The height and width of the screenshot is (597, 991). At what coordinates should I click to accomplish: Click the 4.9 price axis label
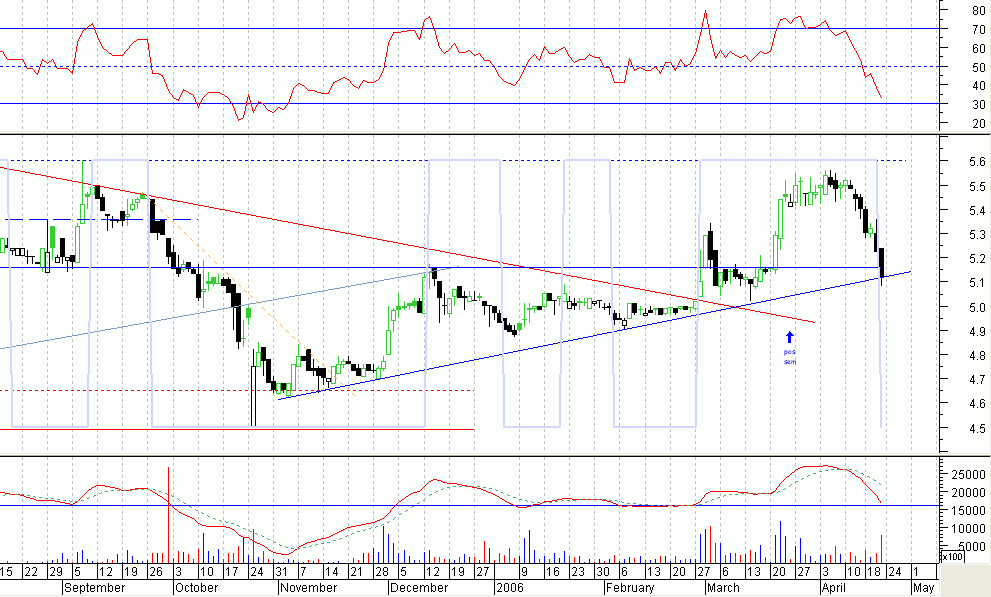pyautogui.click(x=978, y=331)
